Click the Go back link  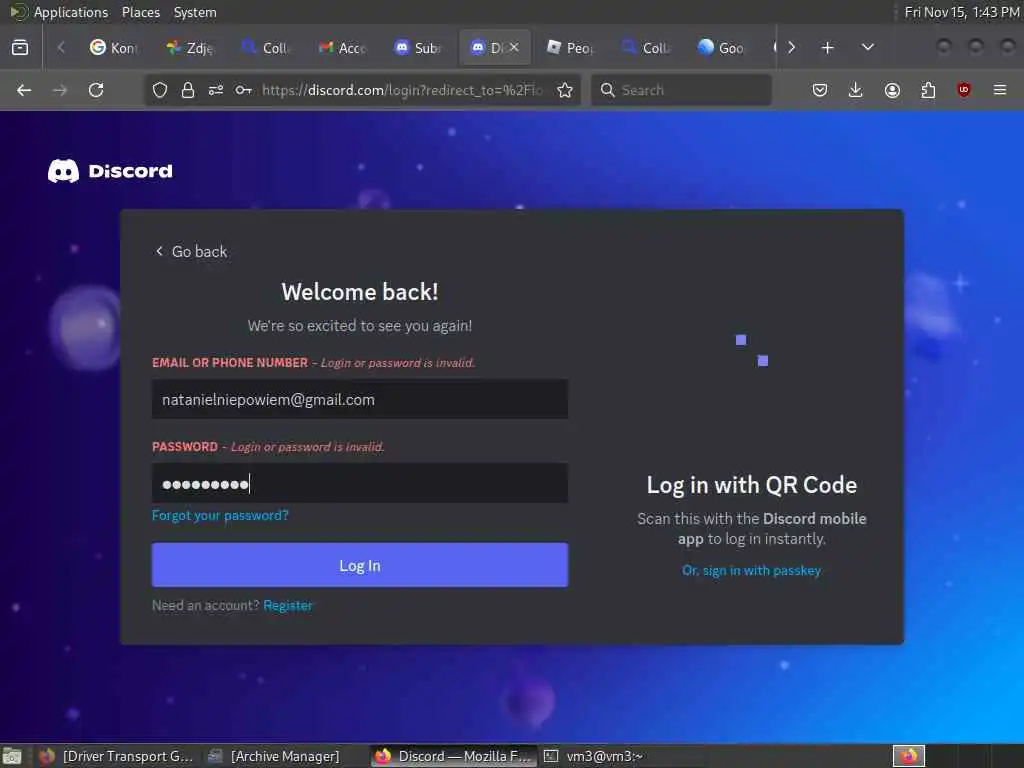click(x=191, y=251)
